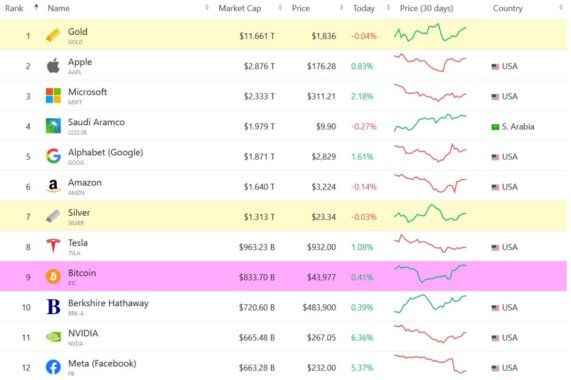This screenshot has width=571, height=380.
Task: Click the Market Cap column header
Action: (240, 8)
